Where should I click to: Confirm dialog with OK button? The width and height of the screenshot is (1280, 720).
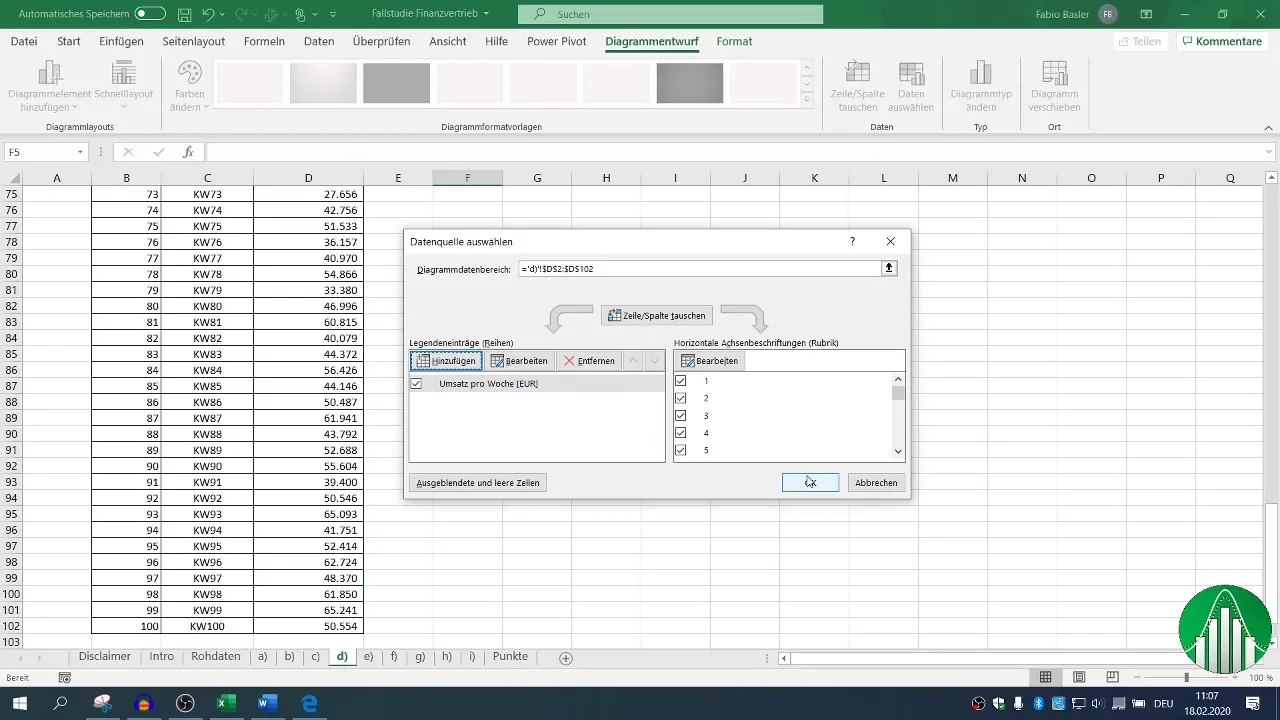point(810,482)
